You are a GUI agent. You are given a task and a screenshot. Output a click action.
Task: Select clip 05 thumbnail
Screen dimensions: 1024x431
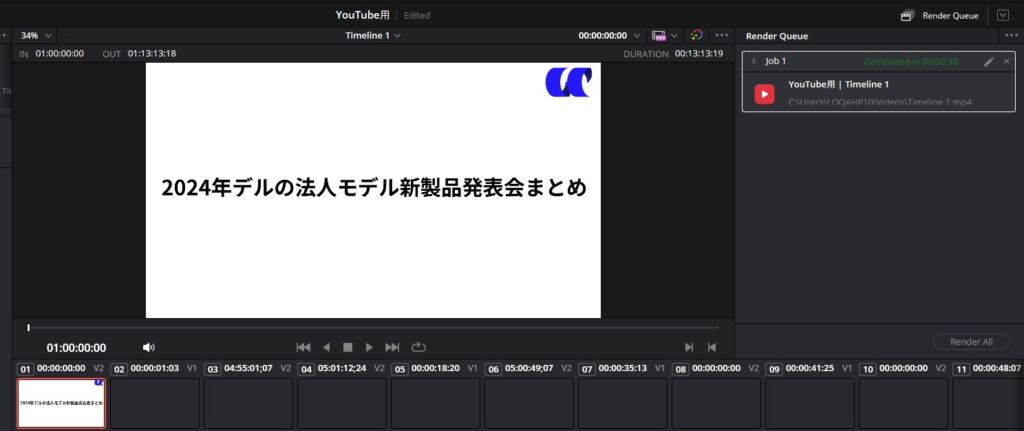point(436,403)
